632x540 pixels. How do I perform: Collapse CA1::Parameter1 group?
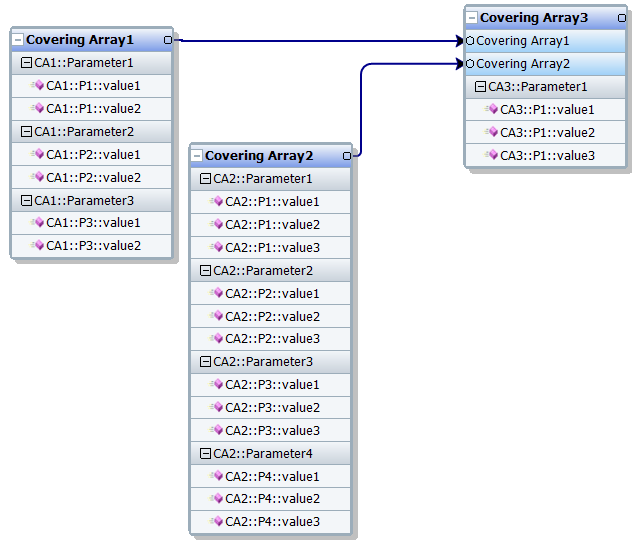(x=26, y=63)
